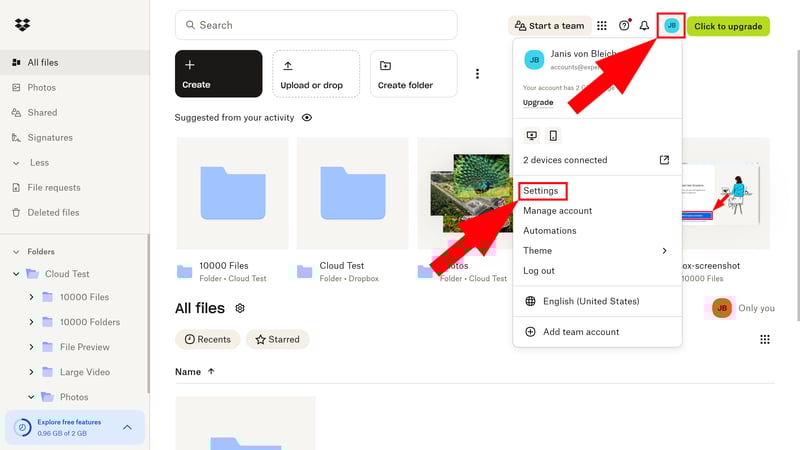The height and width of the screenshot is (450, 800).
Task: Toggle the Starred filter chip
Action: (278, 339)
